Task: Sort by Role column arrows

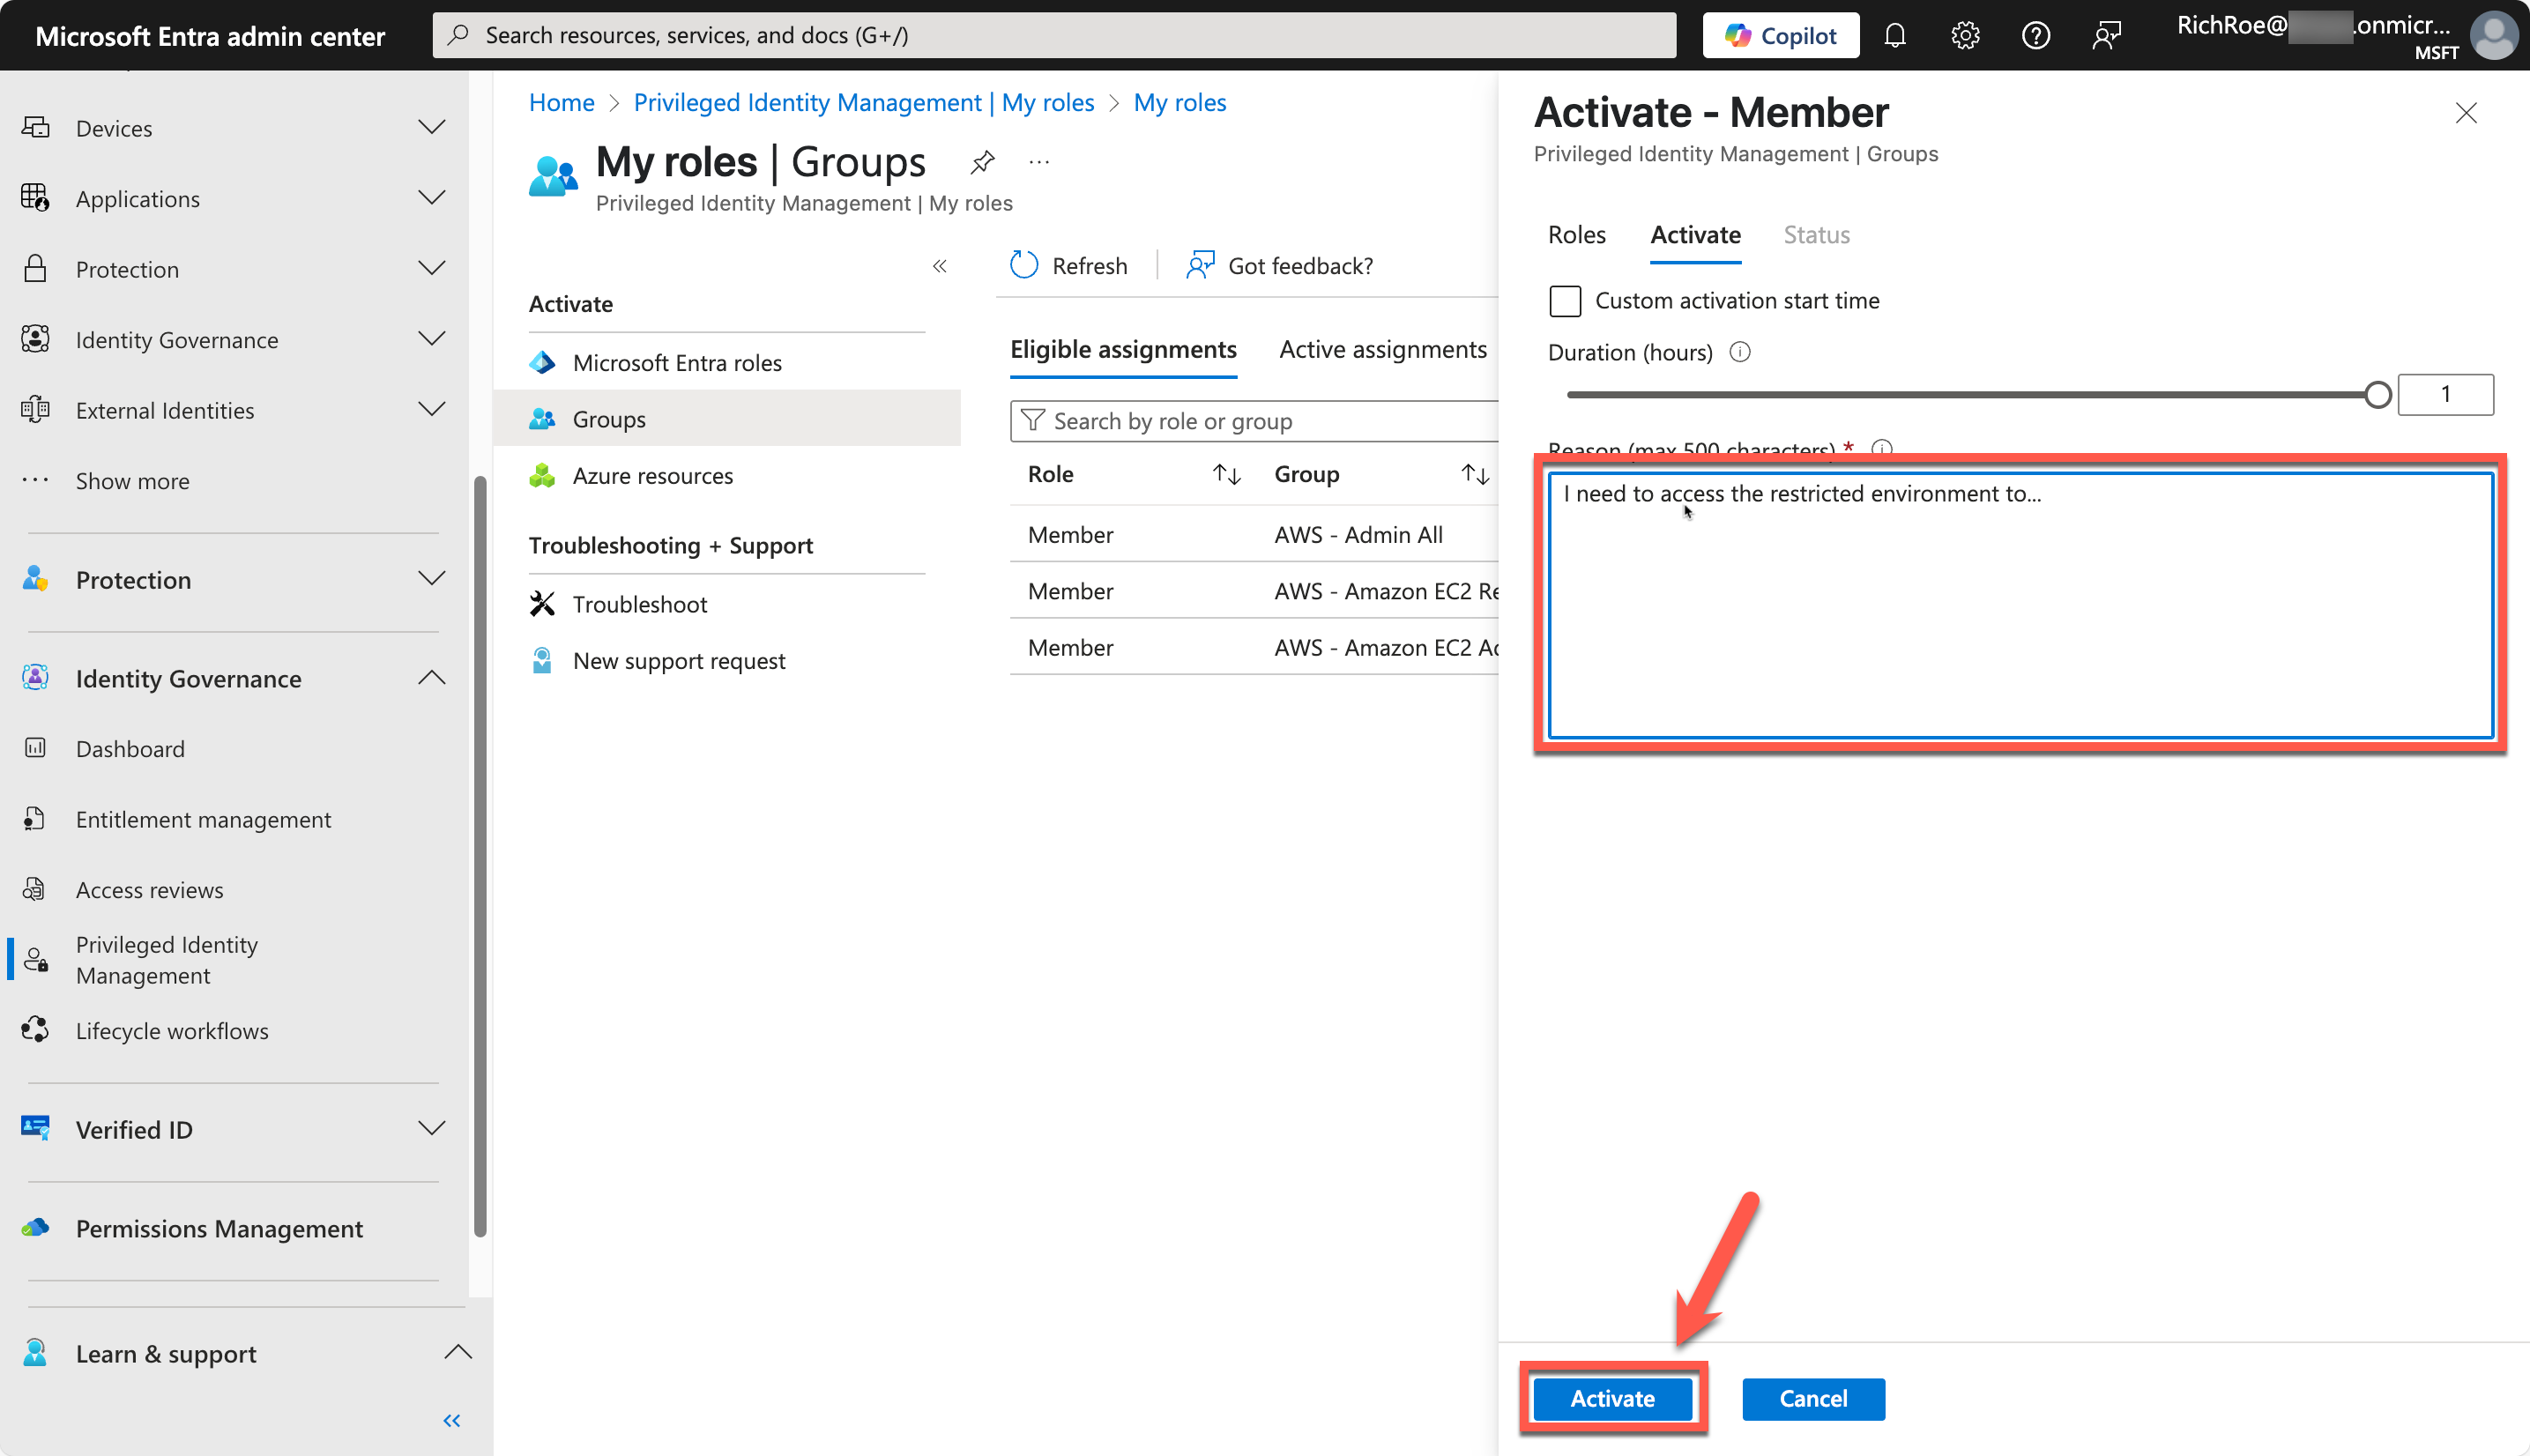Action: (1226, 474)
